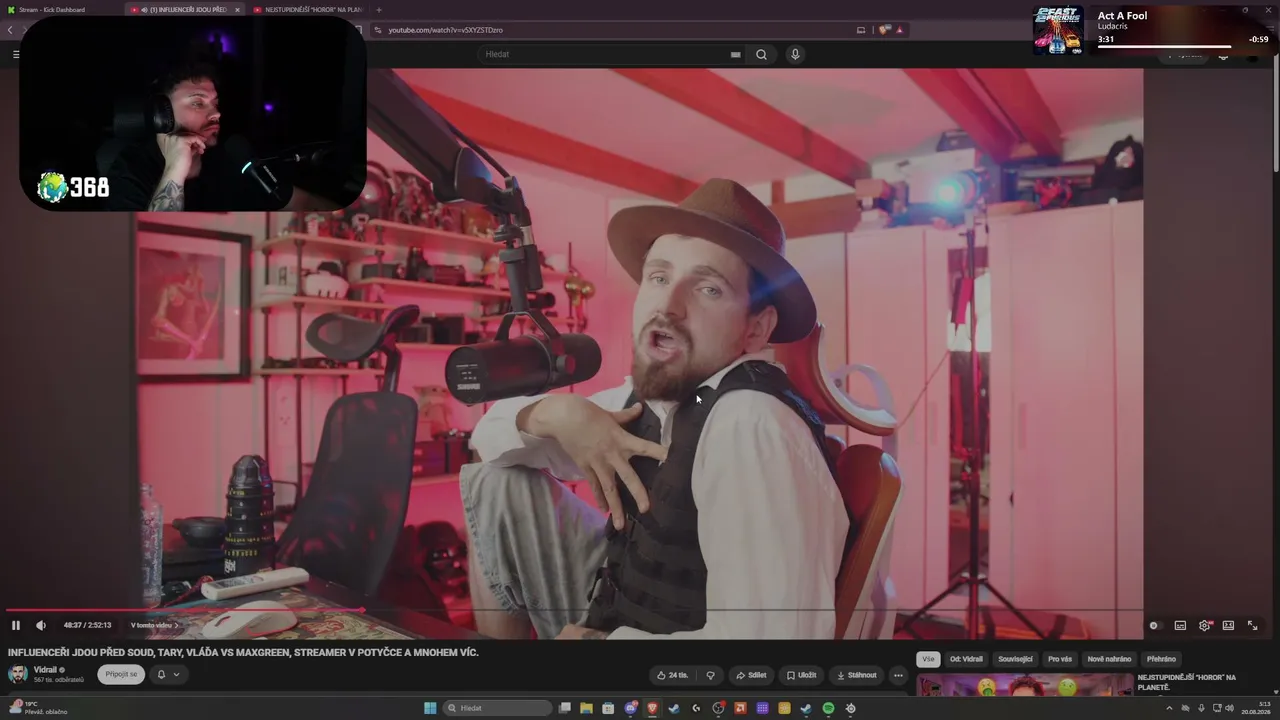The image size is (1280, 720).
Task: Open the 'V tomto videu' chapters
Action: coord(155,625)
